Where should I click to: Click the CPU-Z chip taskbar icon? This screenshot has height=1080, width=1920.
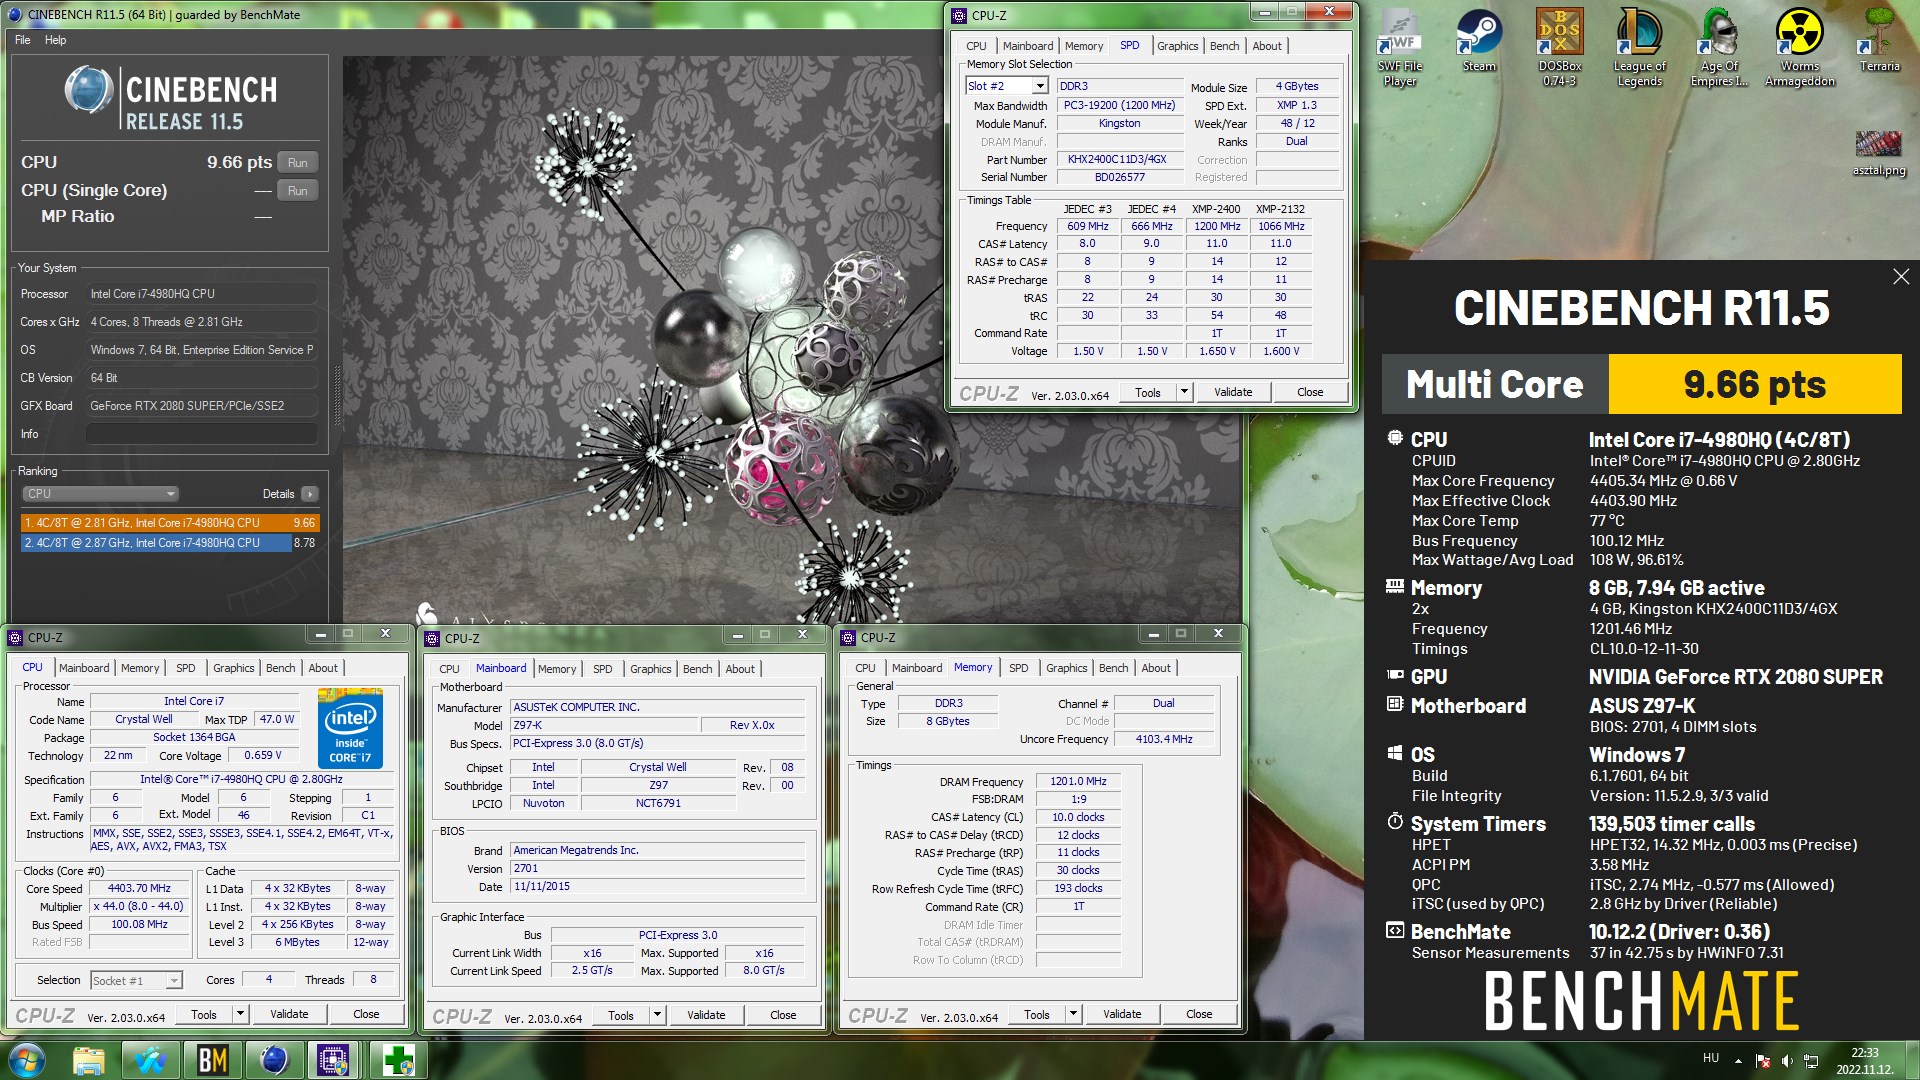(x=334, y=1060)
